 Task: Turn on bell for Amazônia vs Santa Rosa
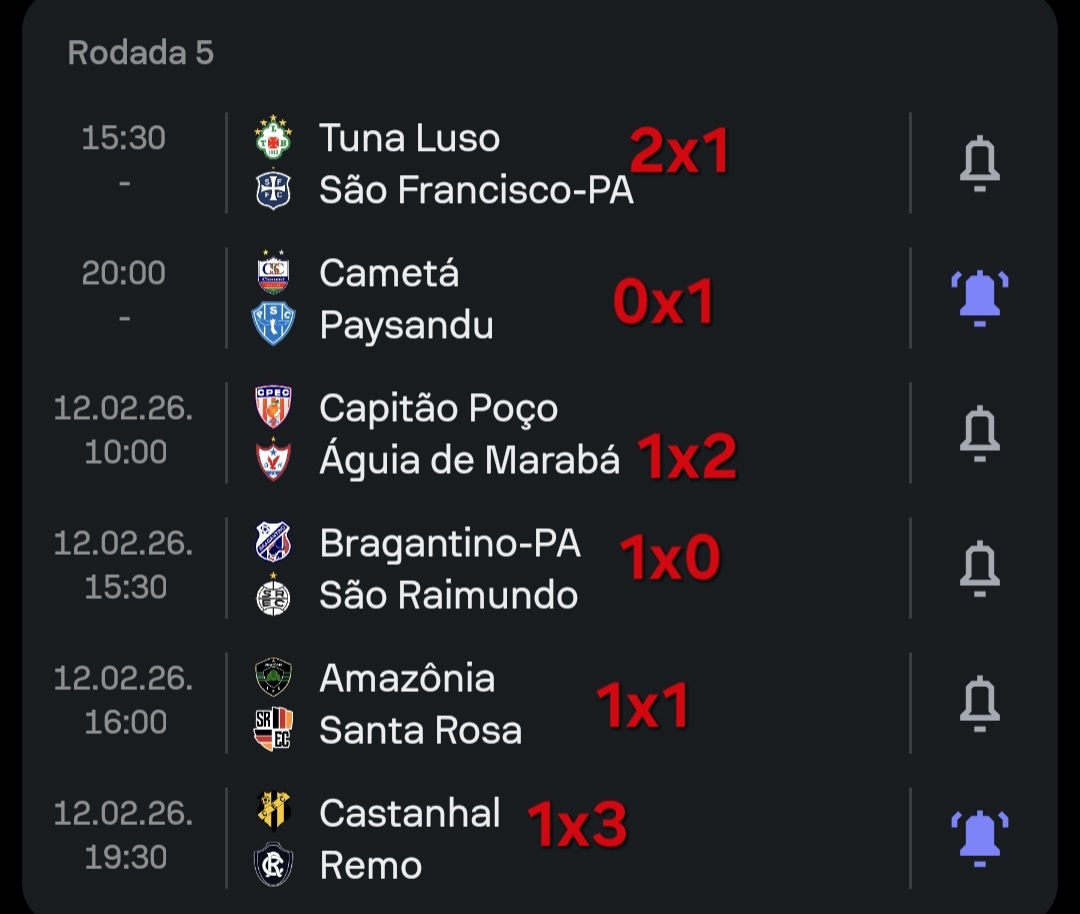(x=979, y=703)
